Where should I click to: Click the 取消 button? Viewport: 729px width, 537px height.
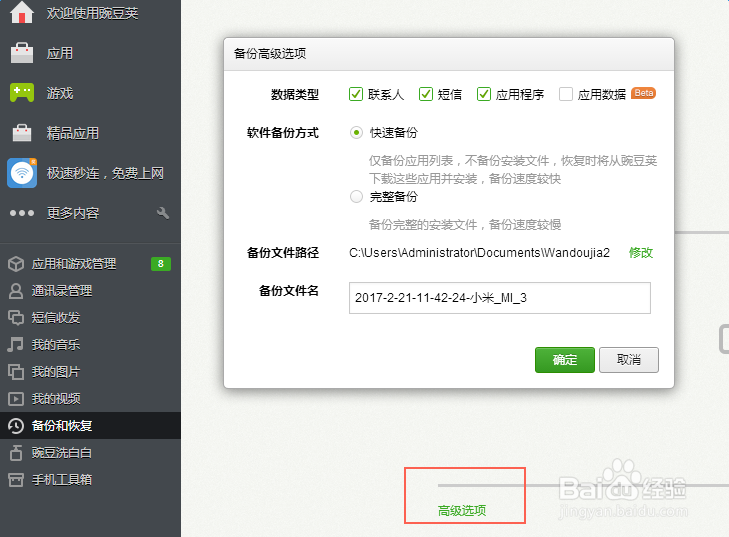pos(629,360)
